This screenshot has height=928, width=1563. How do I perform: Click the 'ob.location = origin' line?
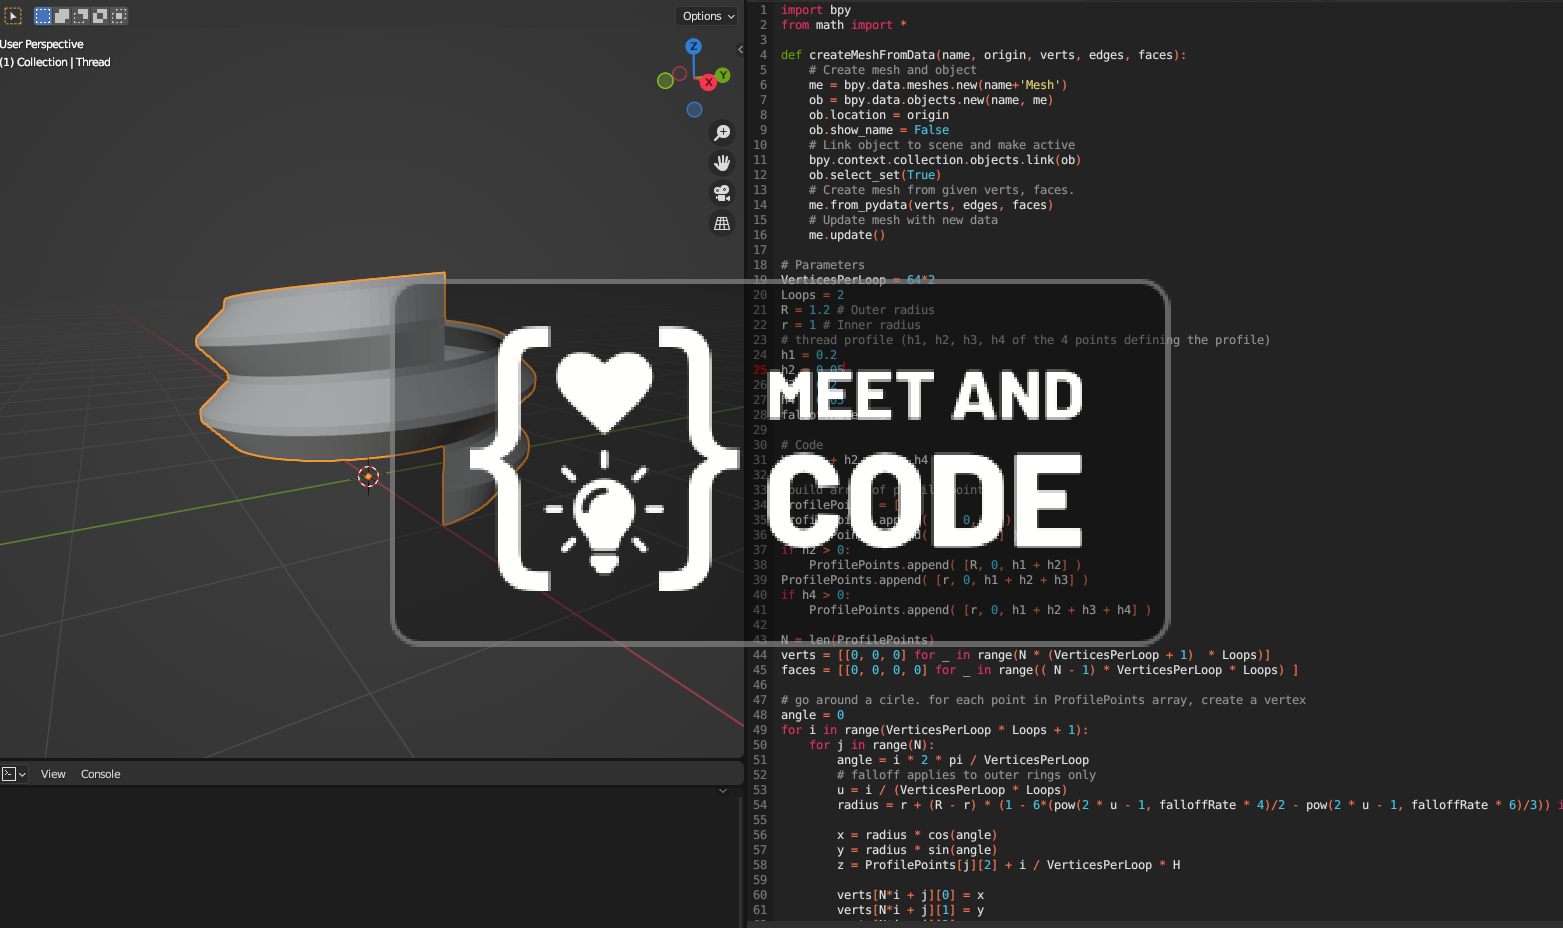(x=879, y=115)
